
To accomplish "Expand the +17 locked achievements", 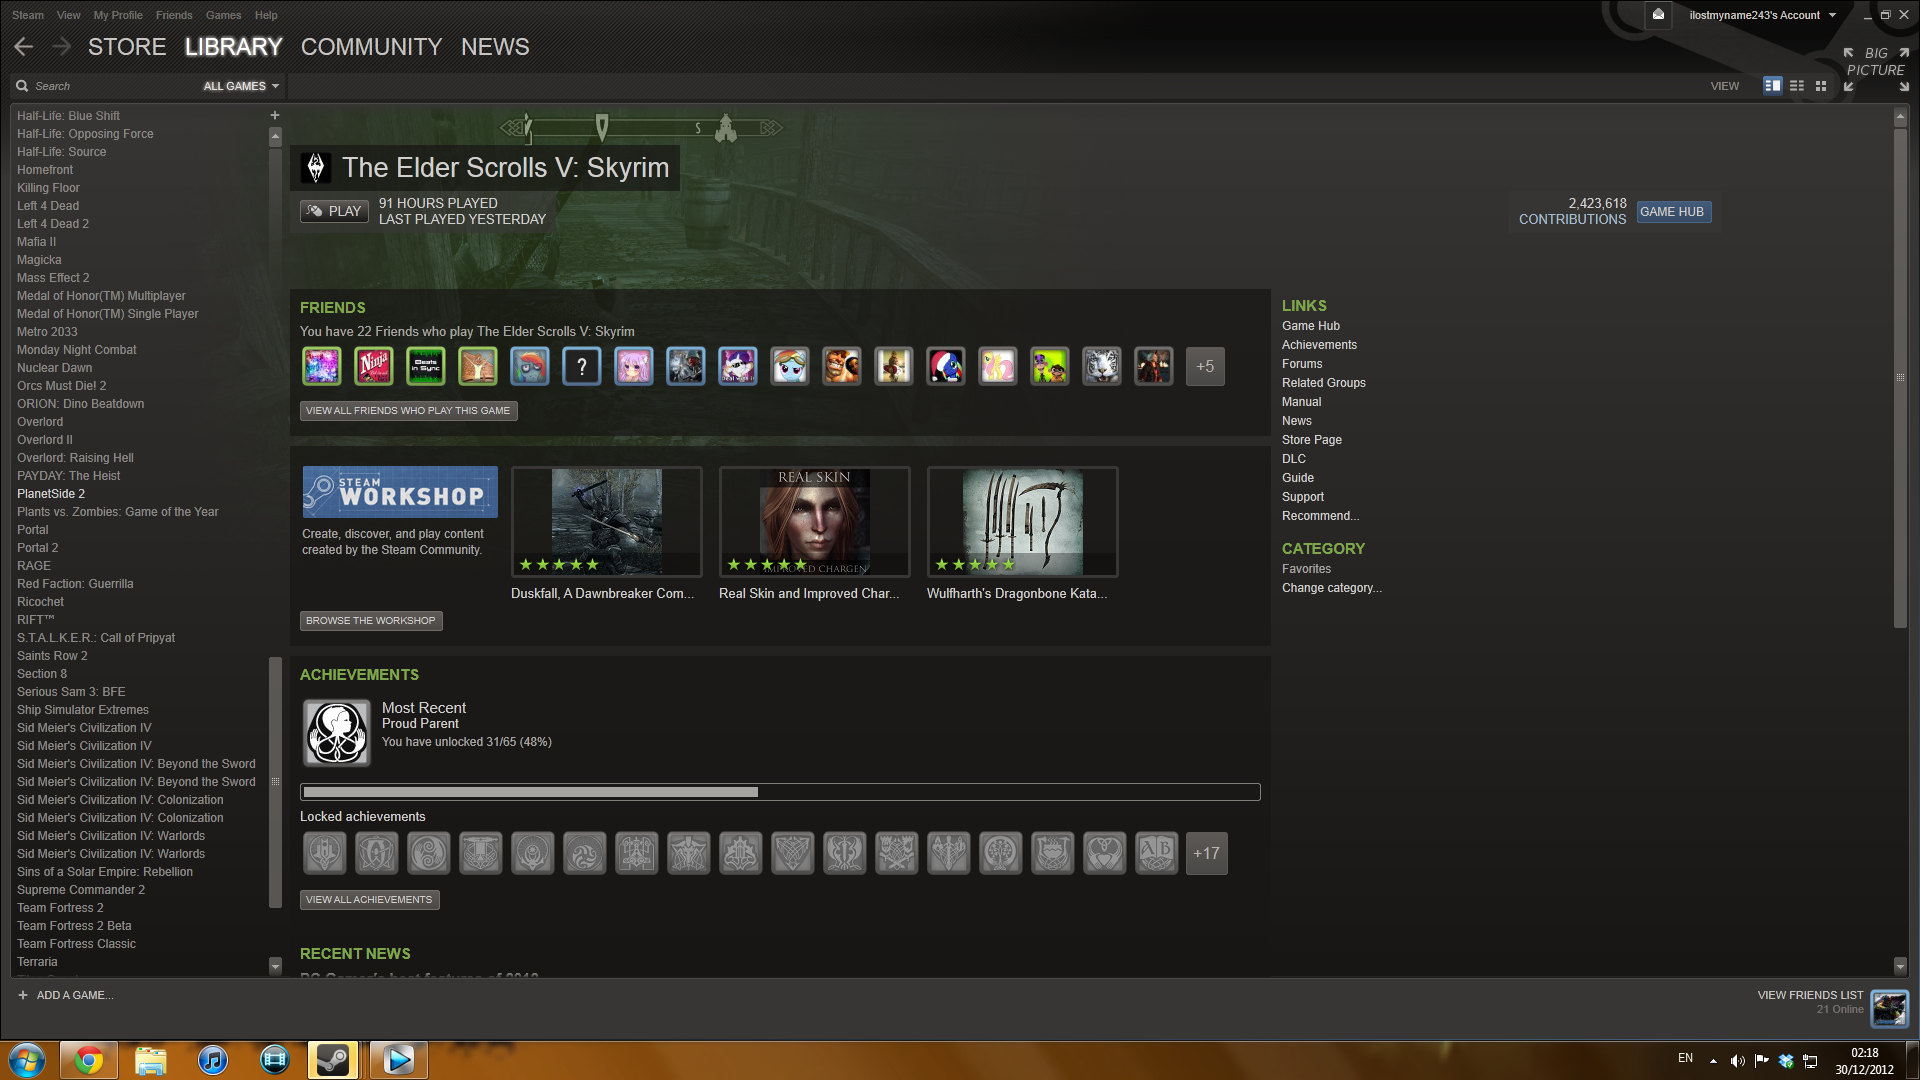I will [1206, 854].
